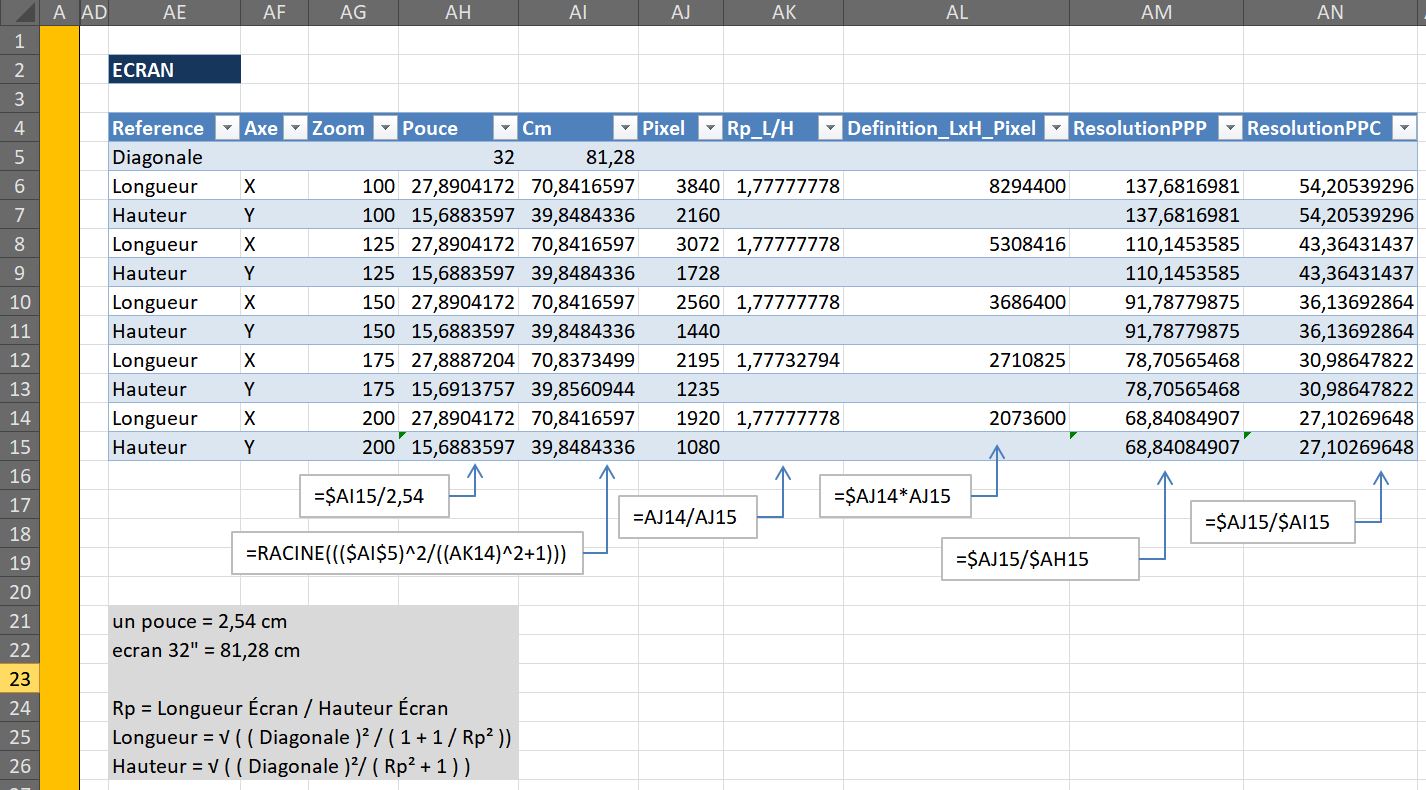
Task: Click the Hauteur formula note line
Action: coord(291,766)
